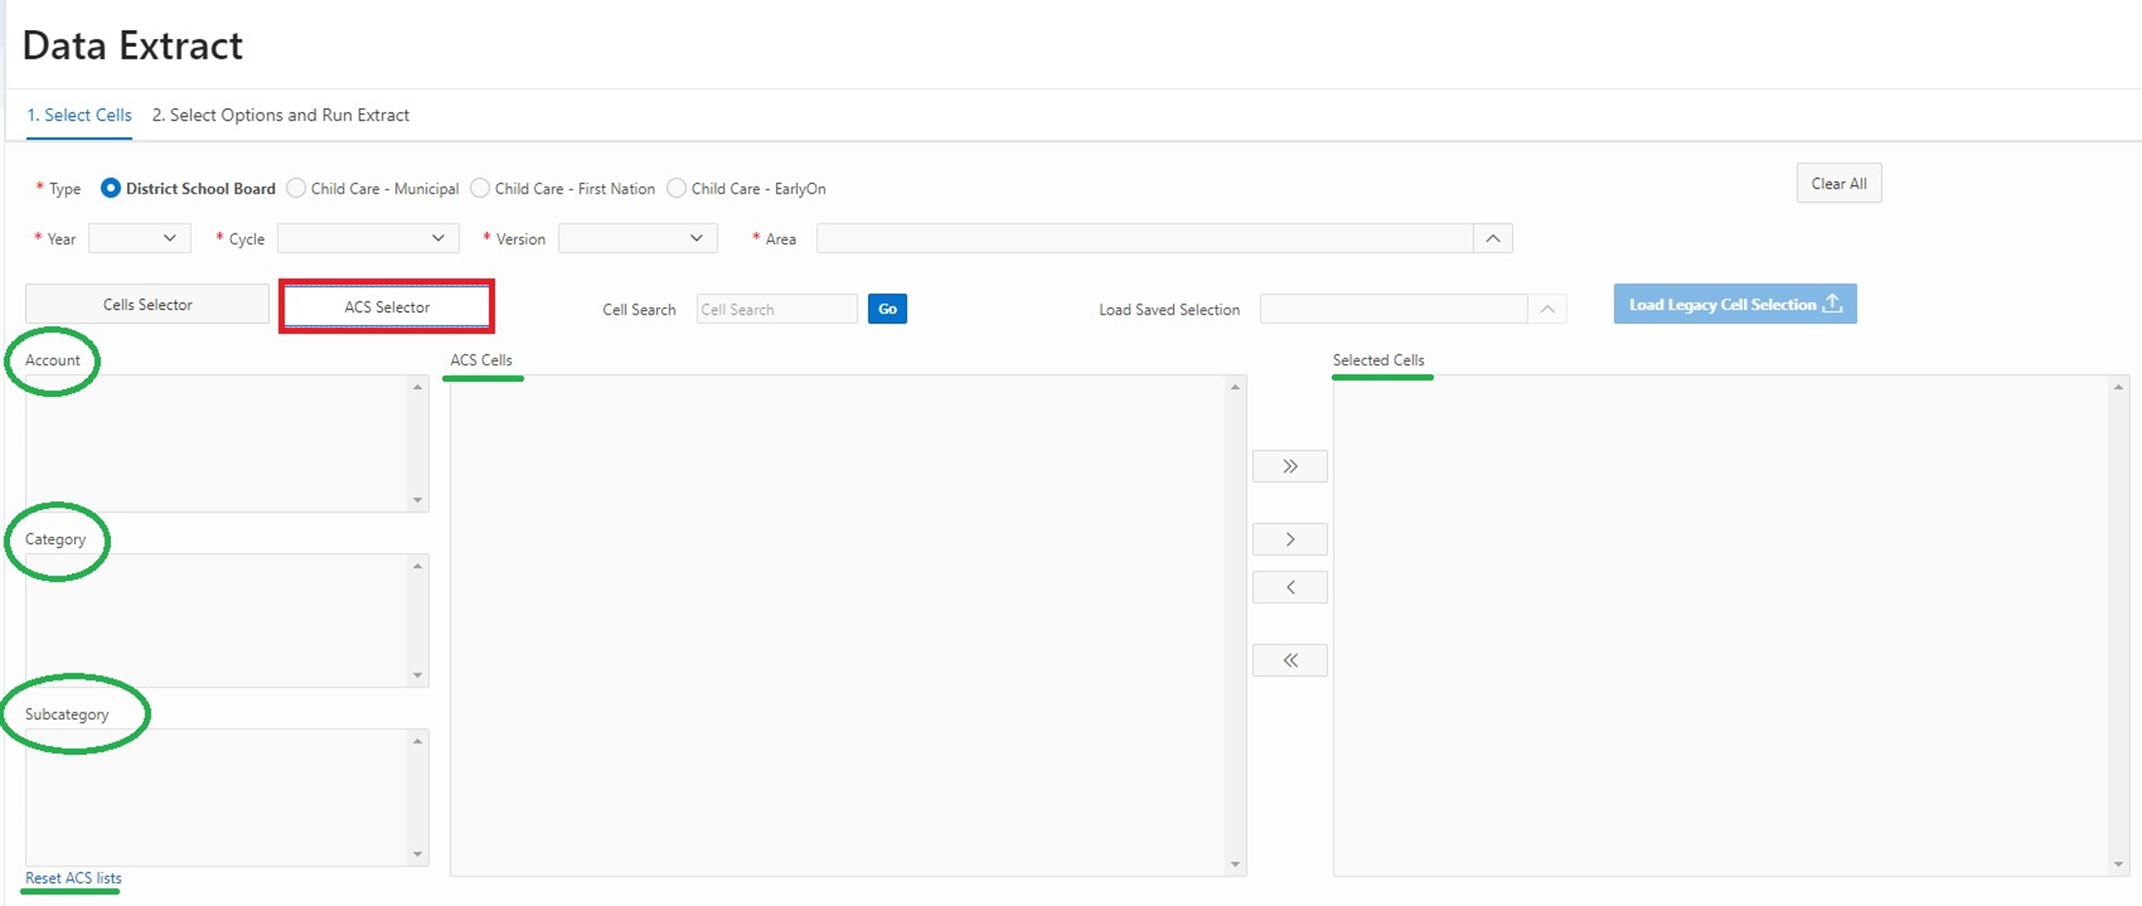Click the ACS Cells list scroll-down arrow
The image size is (2142, 906).
click(1235, 864)
